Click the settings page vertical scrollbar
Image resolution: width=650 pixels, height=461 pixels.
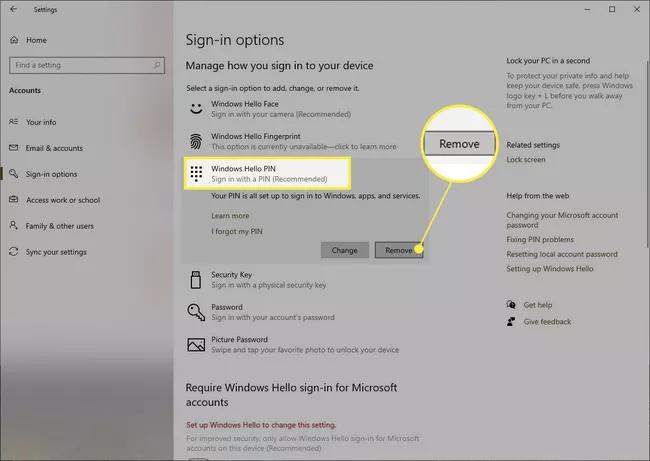647,153
